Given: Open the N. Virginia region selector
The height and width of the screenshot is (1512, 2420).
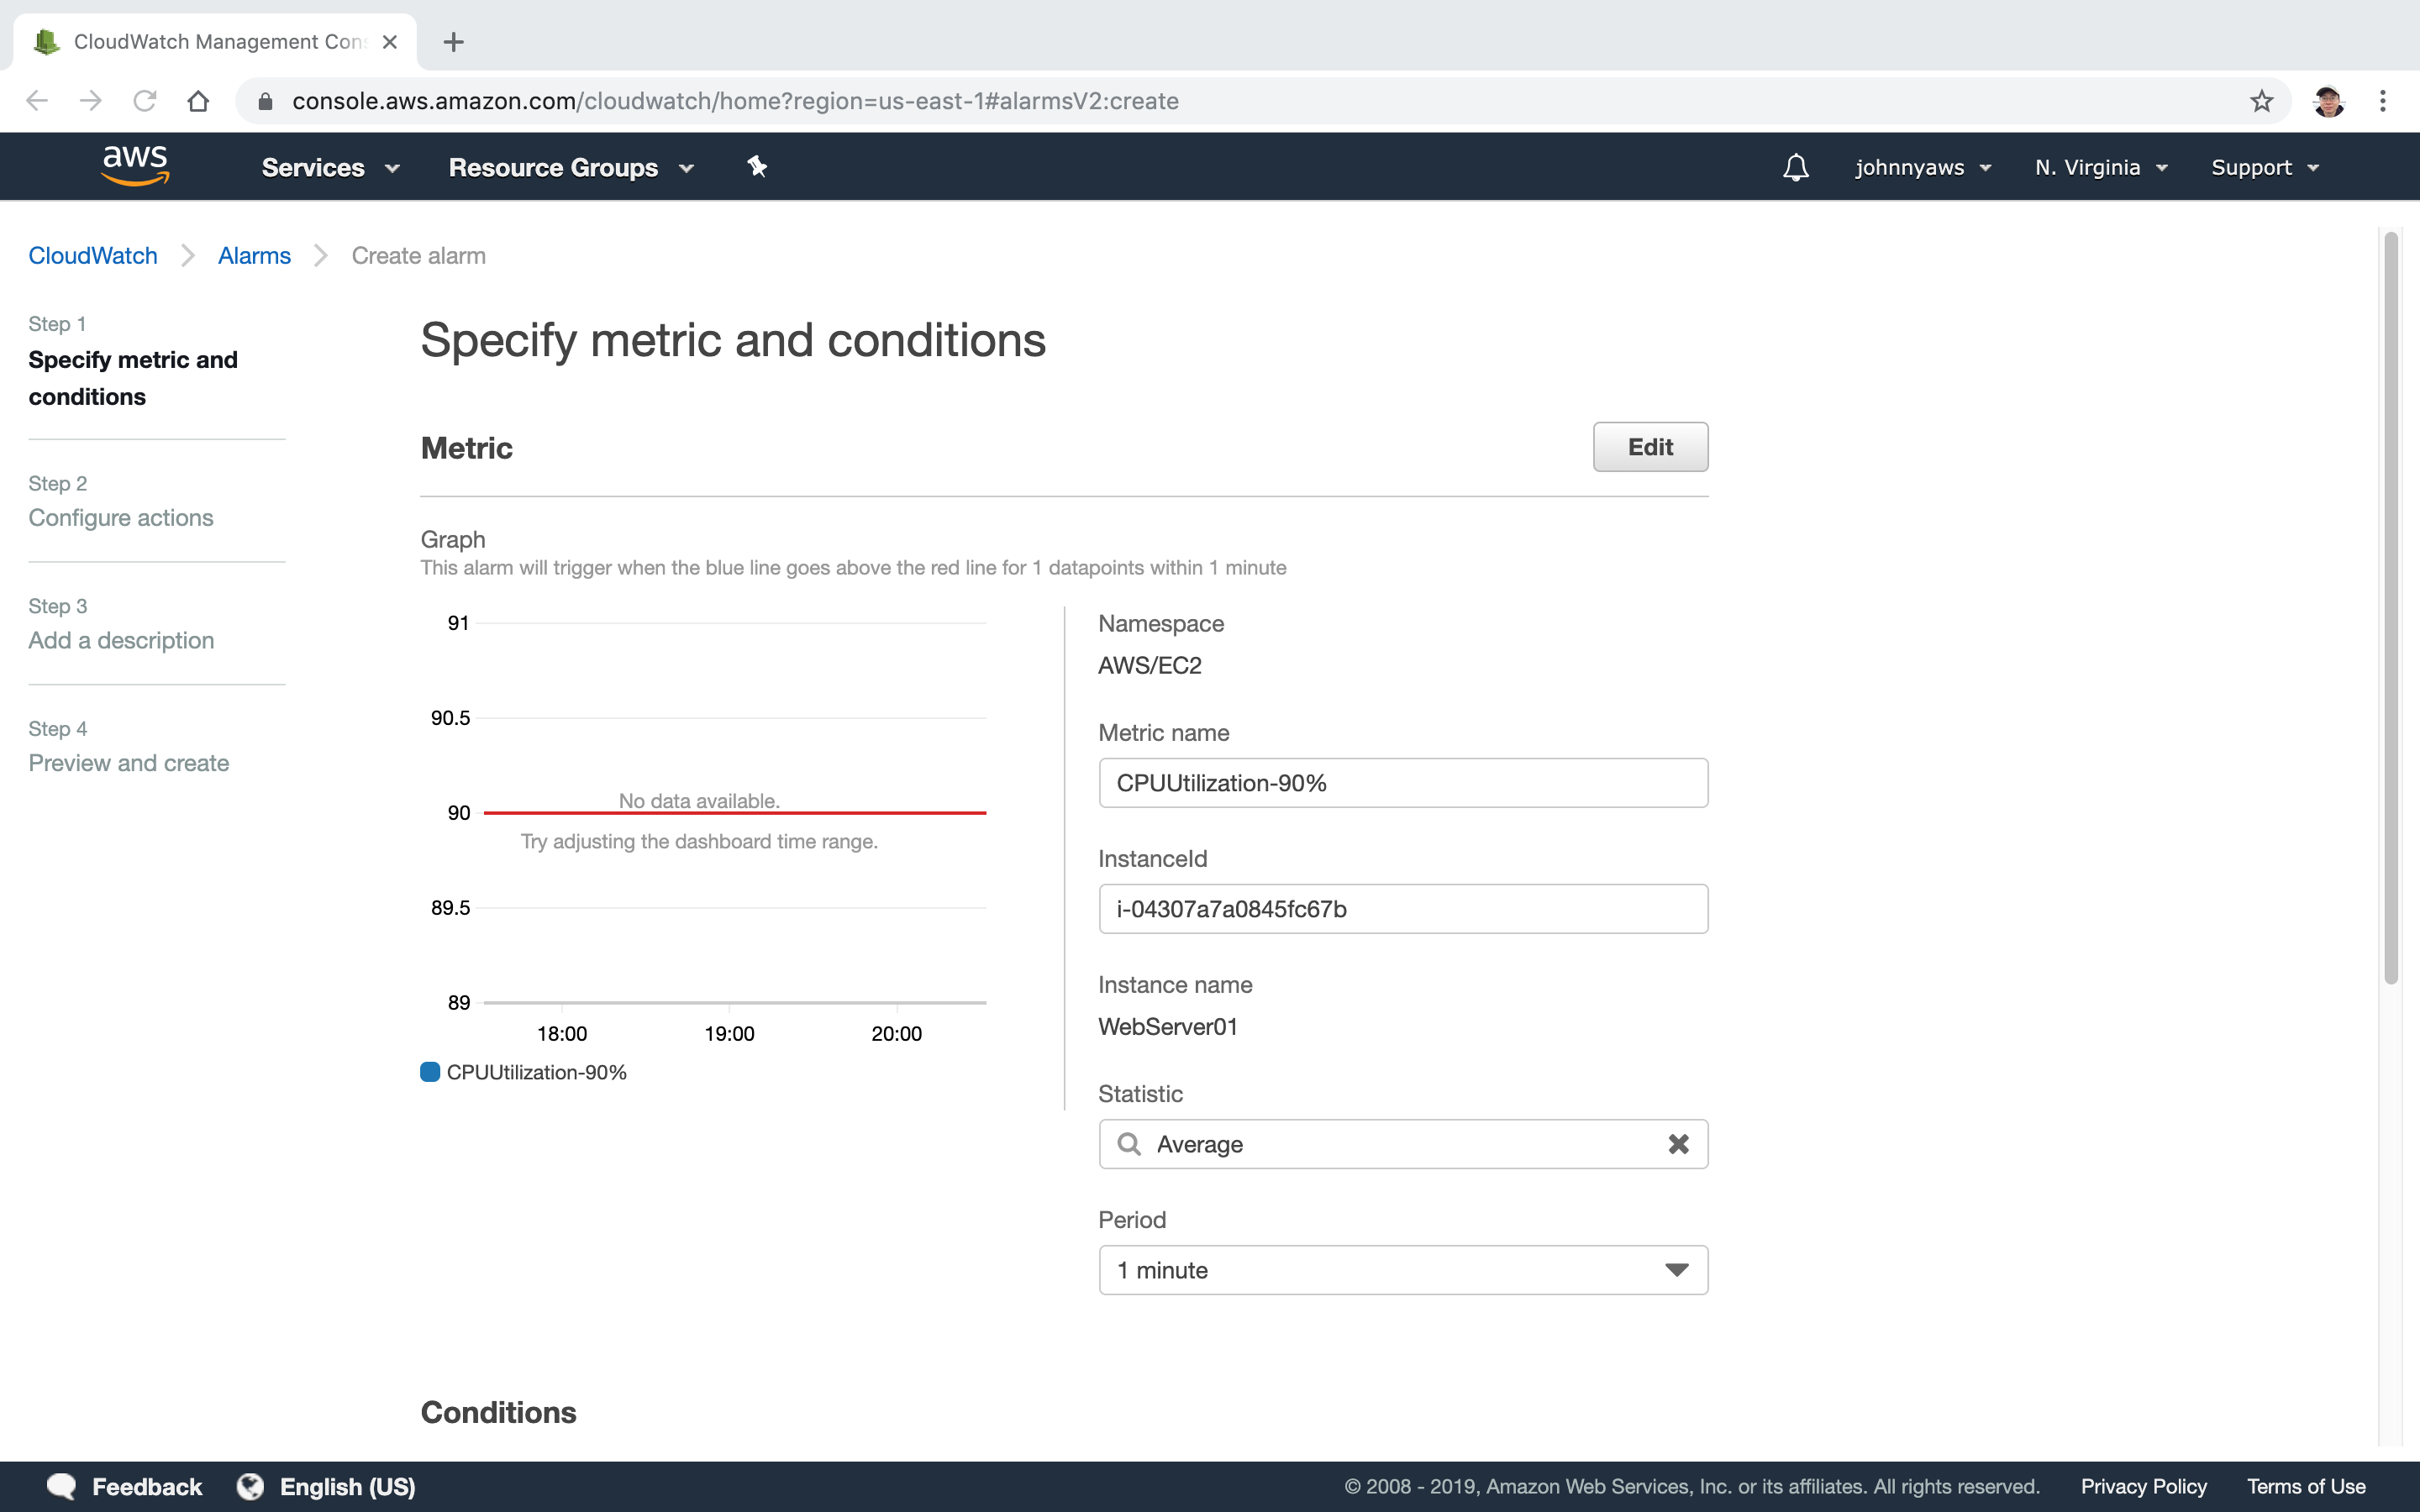Looking at the screenshot, I should [x=2101, y=167].
